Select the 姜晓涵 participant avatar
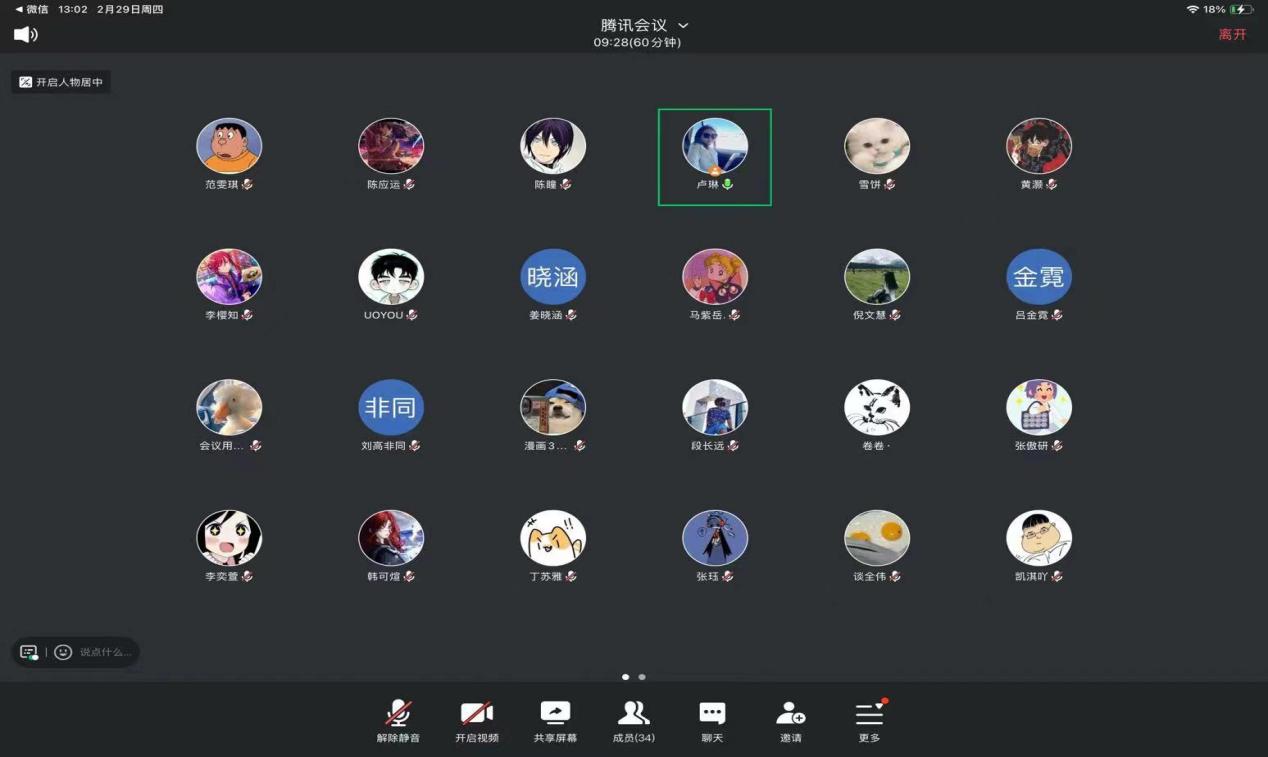This screenshot has height=757, width=1268. tap(553, 277)
